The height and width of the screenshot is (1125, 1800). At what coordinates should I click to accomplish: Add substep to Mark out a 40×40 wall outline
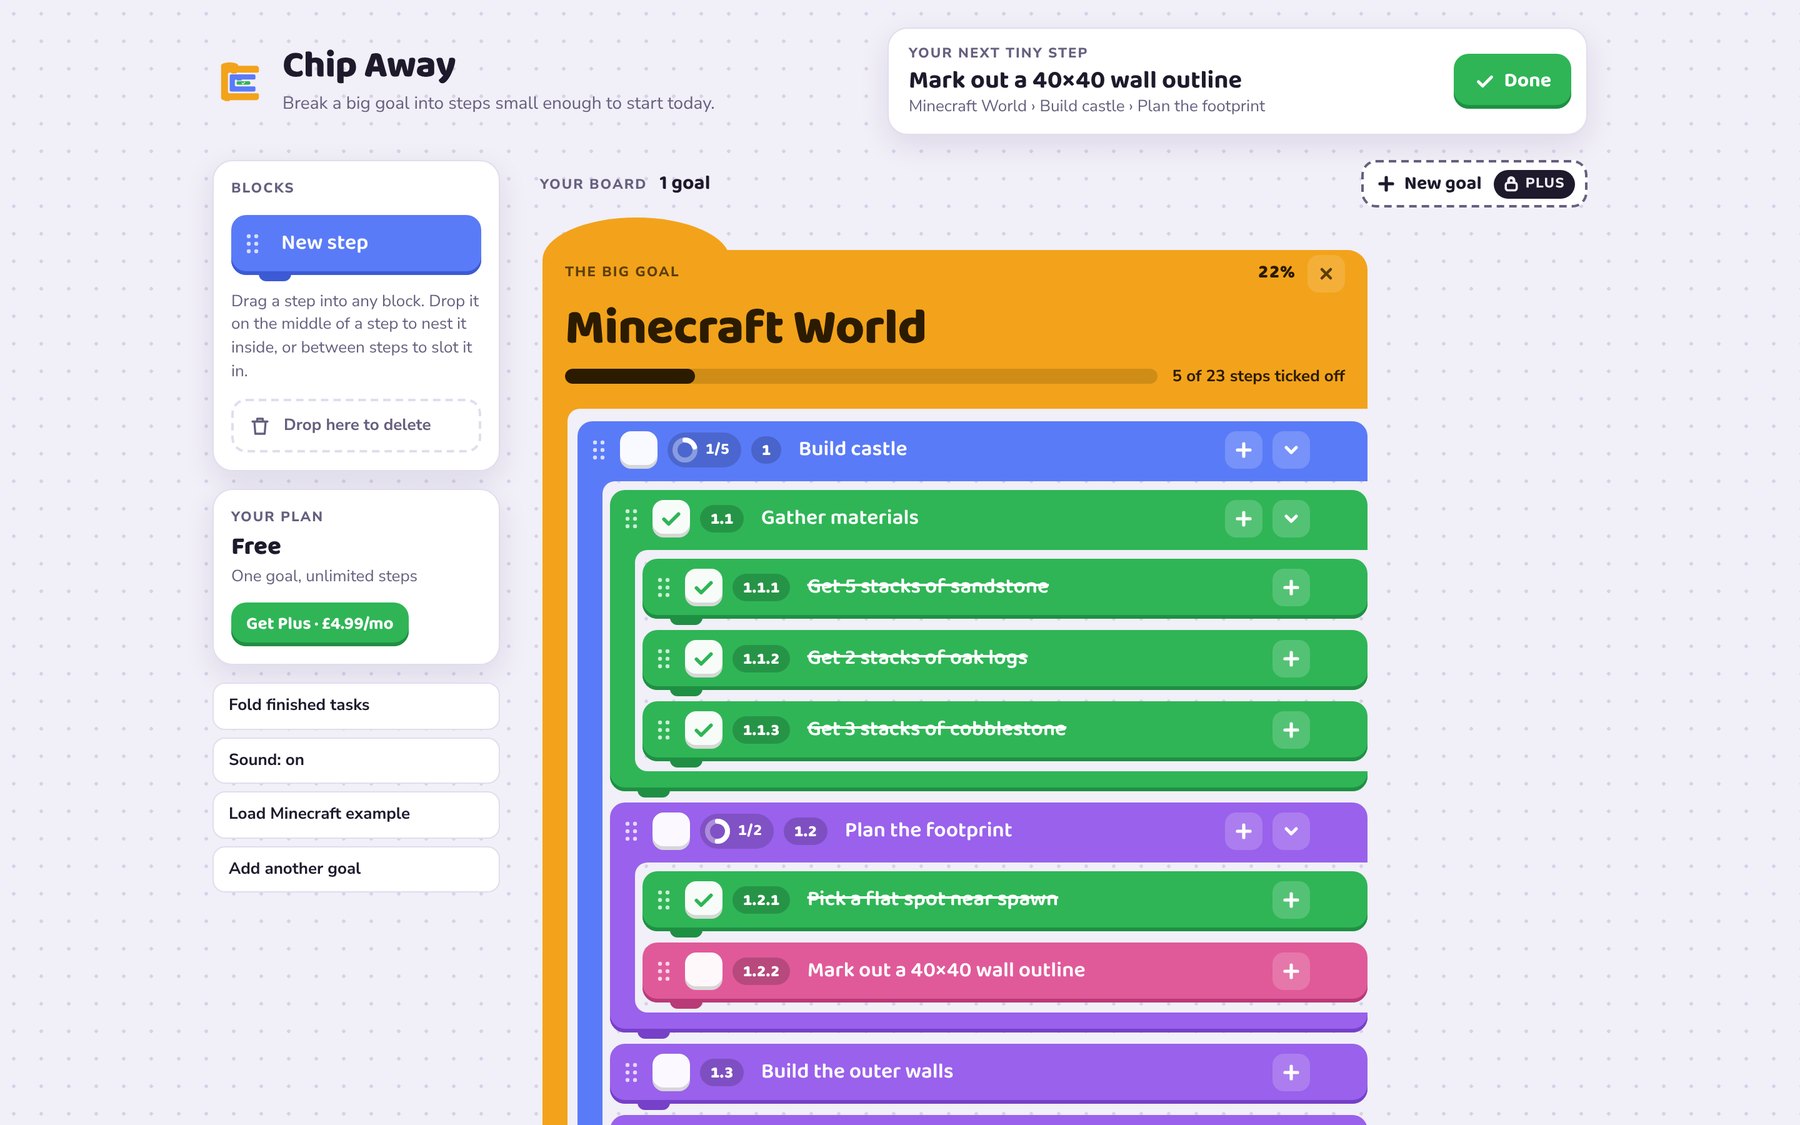(1291, 971)
